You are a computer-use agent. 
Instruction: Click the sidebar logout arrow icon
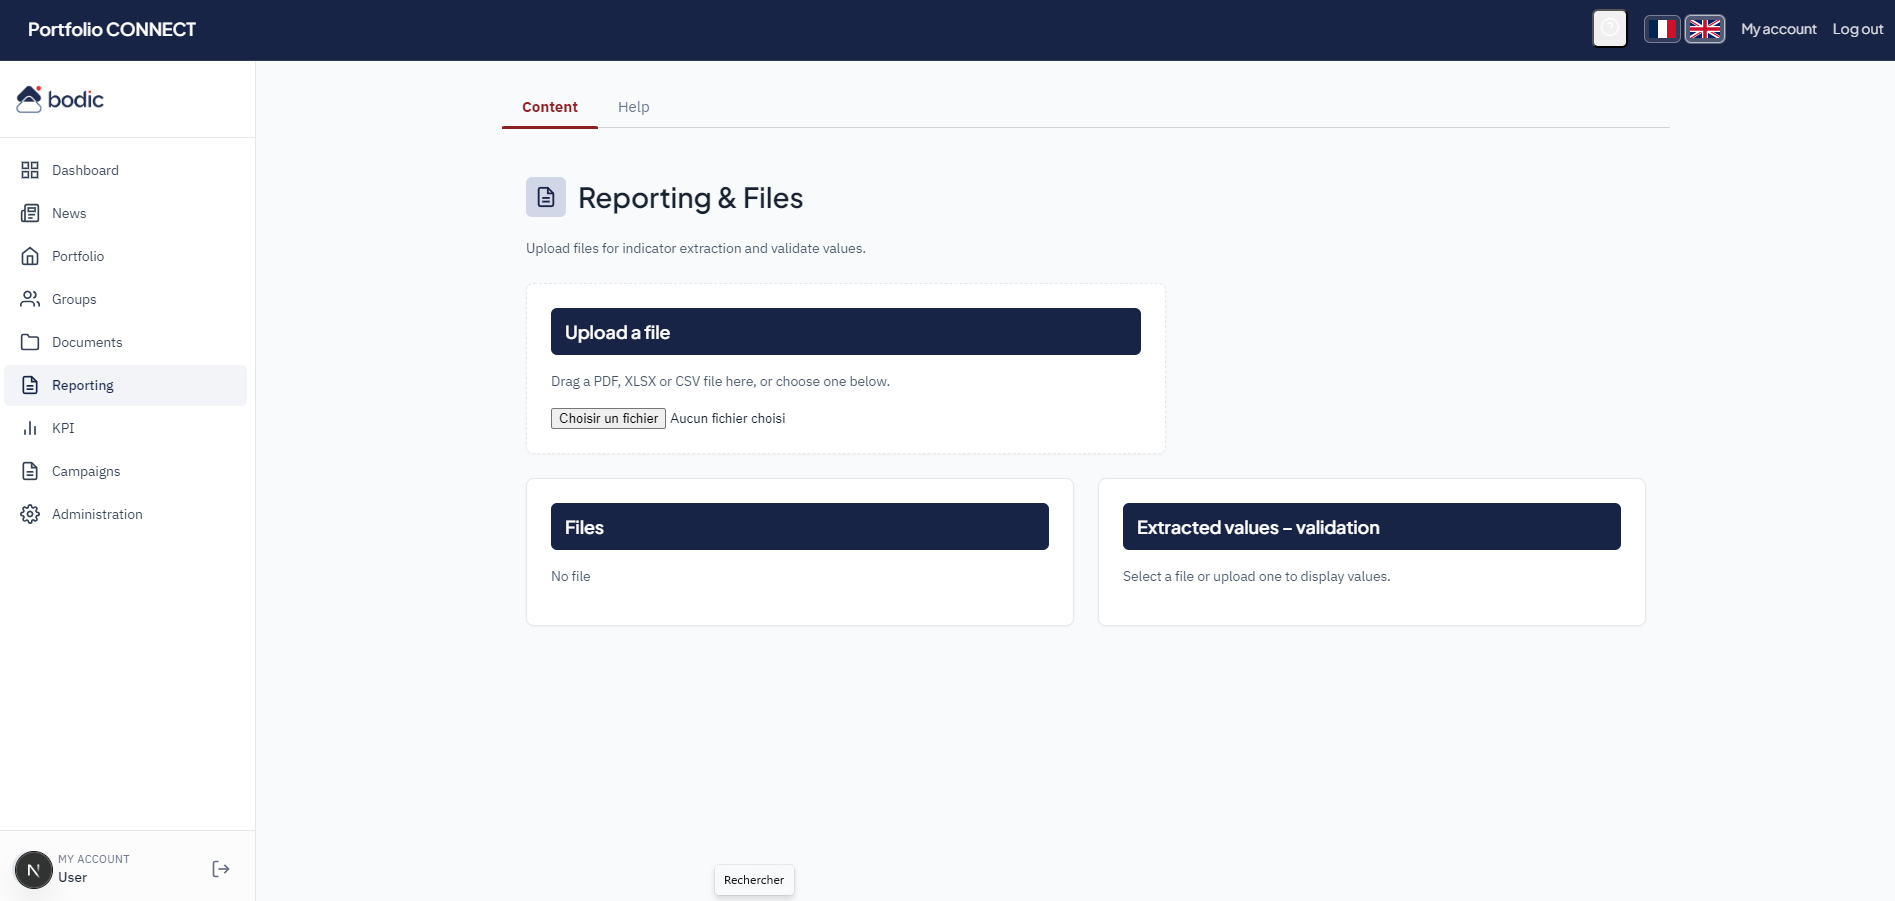point(221,869)
